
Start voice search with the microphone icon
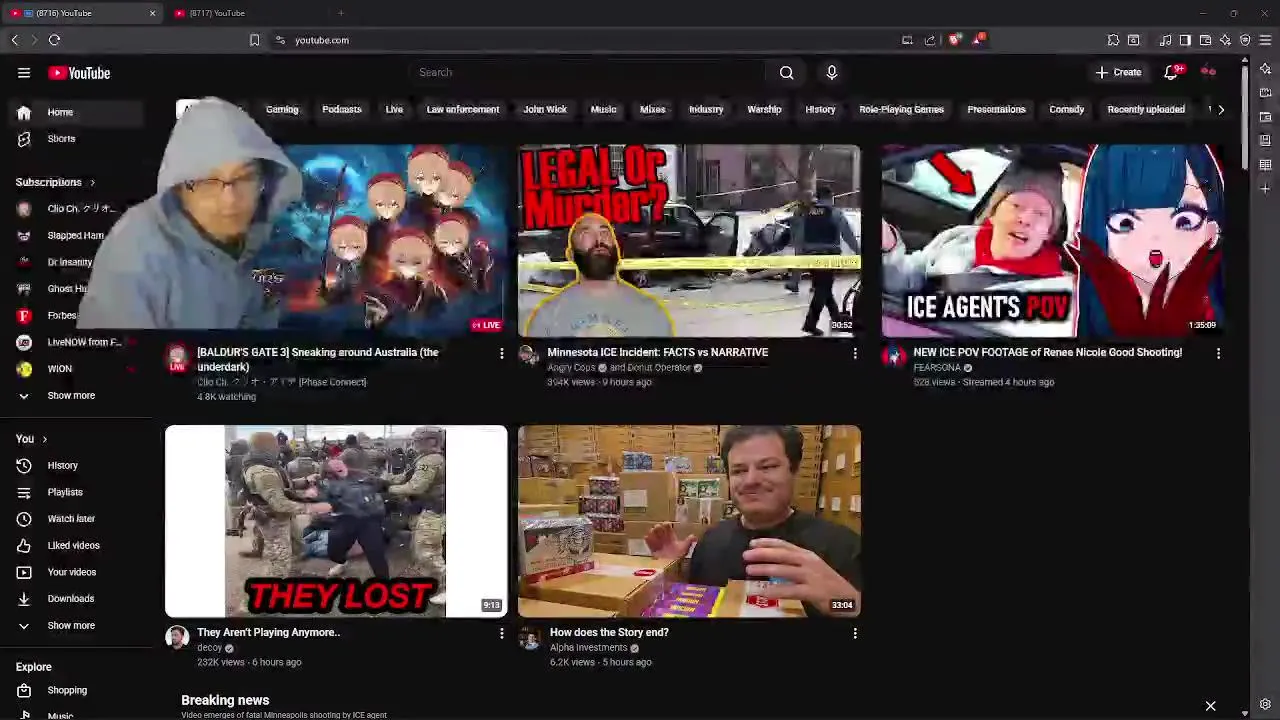[831, 72]
